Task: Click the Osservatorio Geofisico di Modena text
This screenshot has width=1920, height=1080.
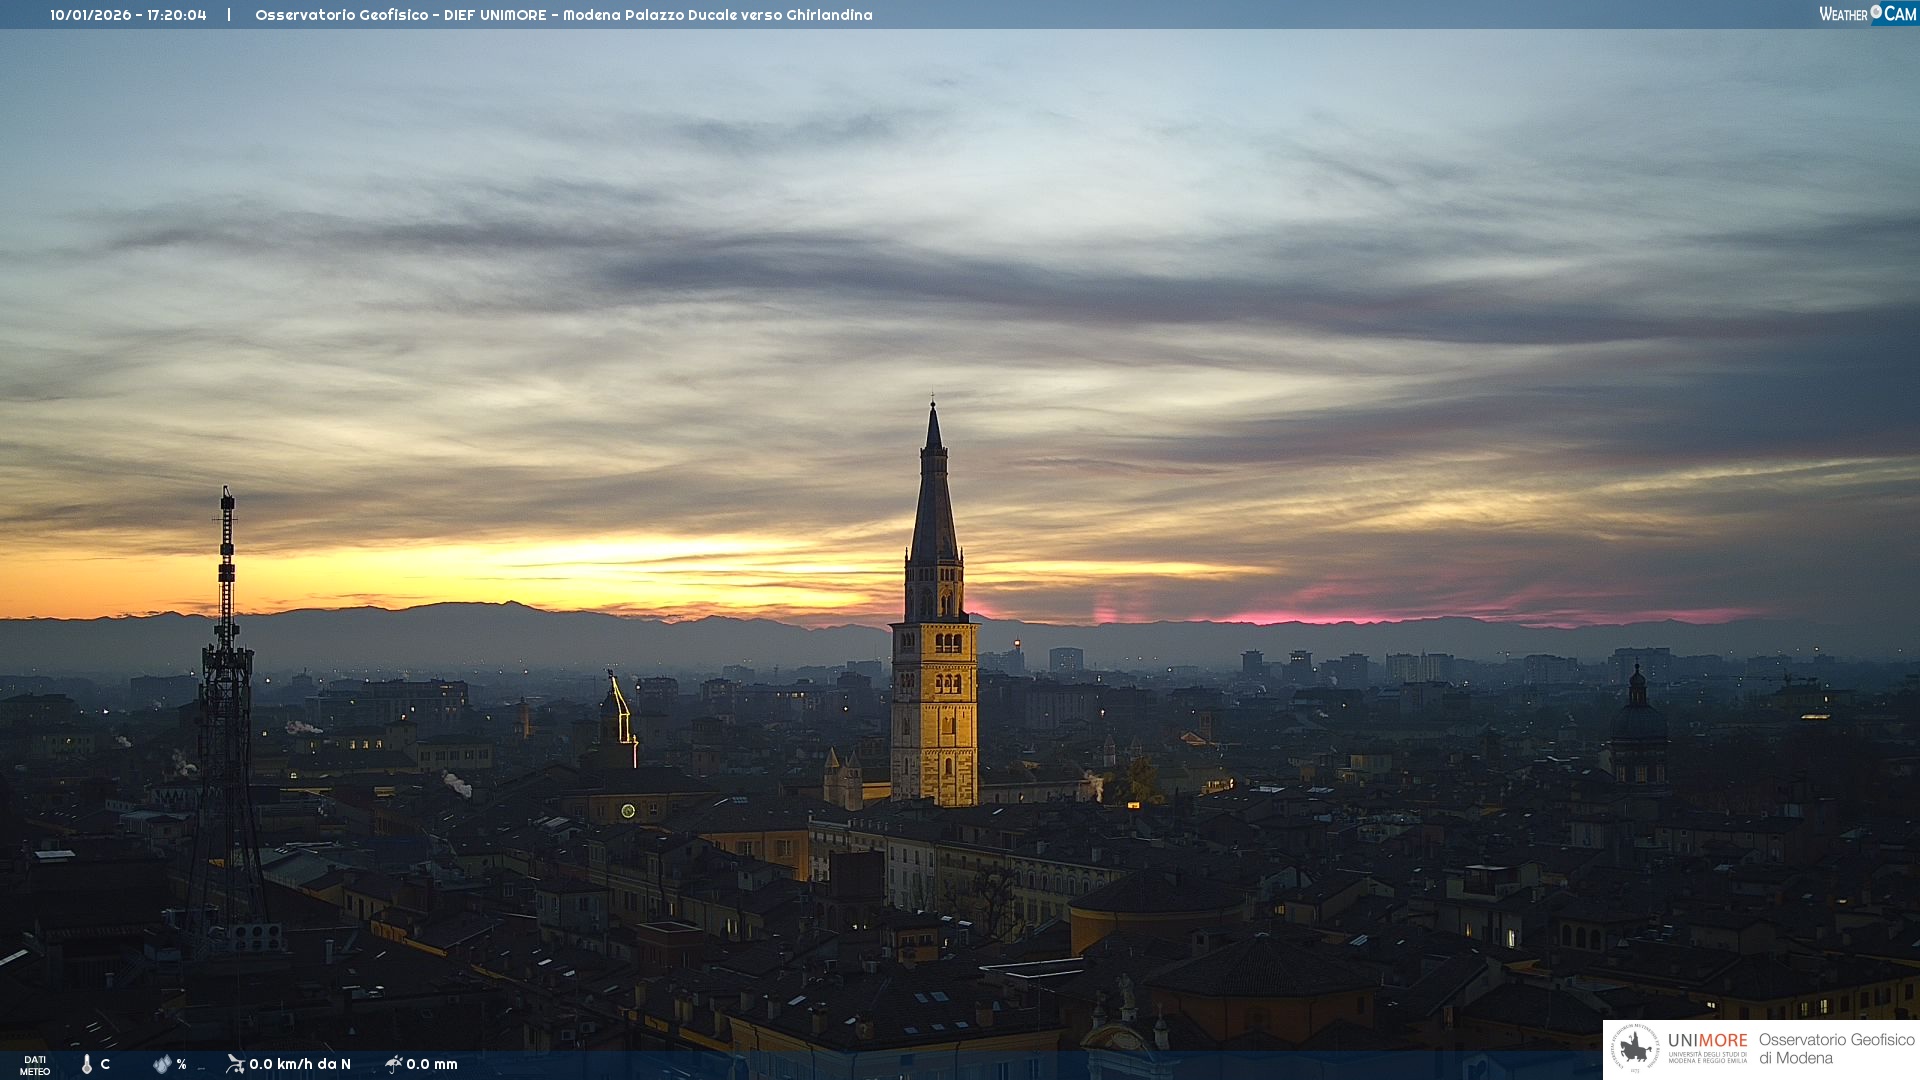Action: (1836, 1048)
